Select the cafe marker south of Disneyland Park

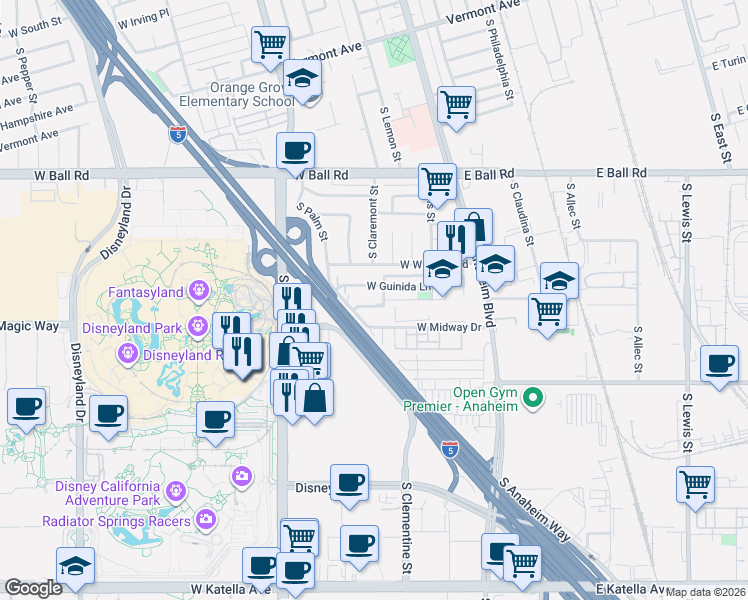216,422
